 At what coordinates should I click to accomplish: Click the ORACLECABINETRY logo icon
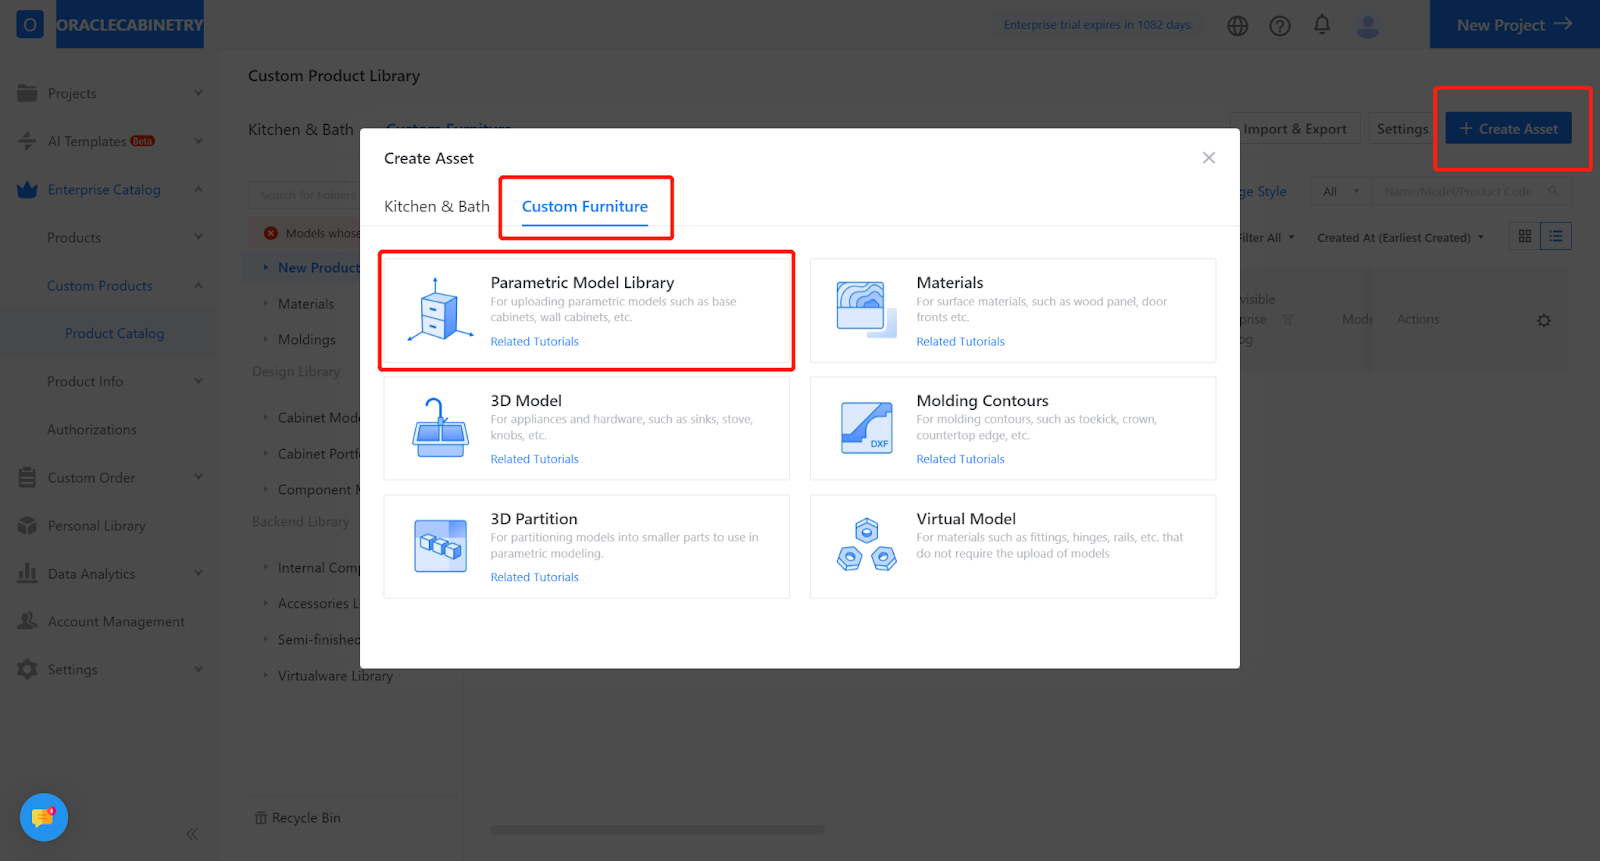[30, 24]
